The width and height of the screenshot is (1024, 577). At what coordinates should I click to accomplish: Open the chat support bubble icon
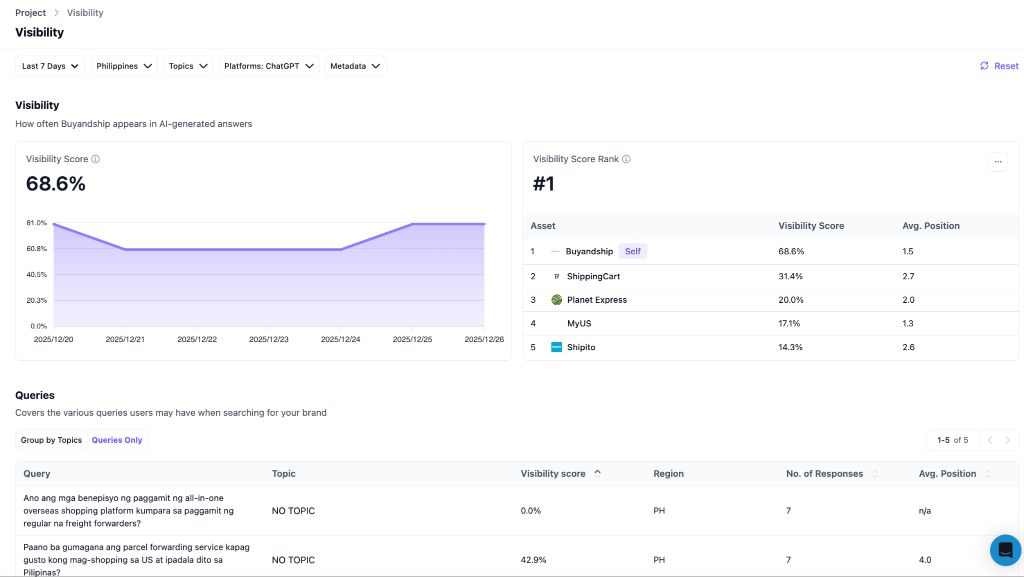click(x=1006, y=550)
